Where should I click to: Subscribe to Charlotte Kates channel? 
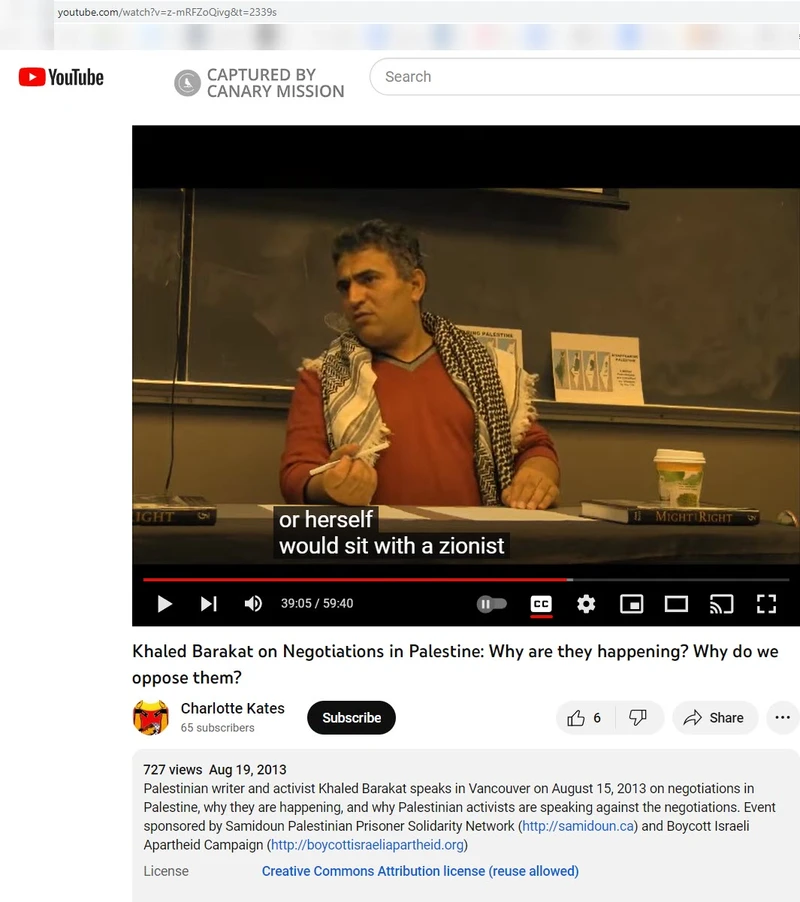(x=351, y=718)
